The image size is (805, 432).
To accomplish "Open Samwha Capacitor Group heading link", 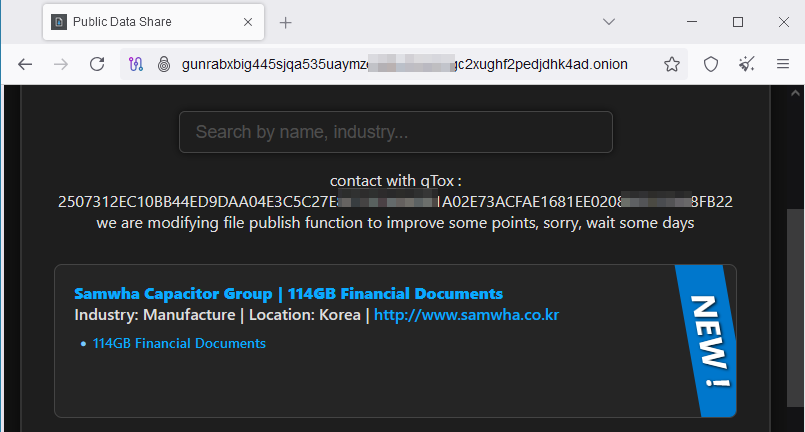I will [x=289, y=293].
